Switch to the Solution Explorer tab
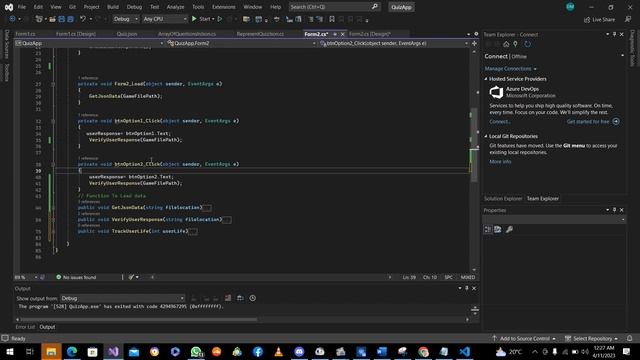 tap(503, 198)
